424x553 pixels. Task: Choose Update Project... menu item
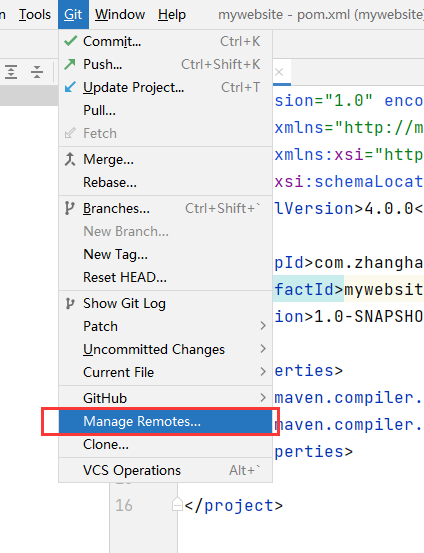pyautogui.click(x=165, y=87)
